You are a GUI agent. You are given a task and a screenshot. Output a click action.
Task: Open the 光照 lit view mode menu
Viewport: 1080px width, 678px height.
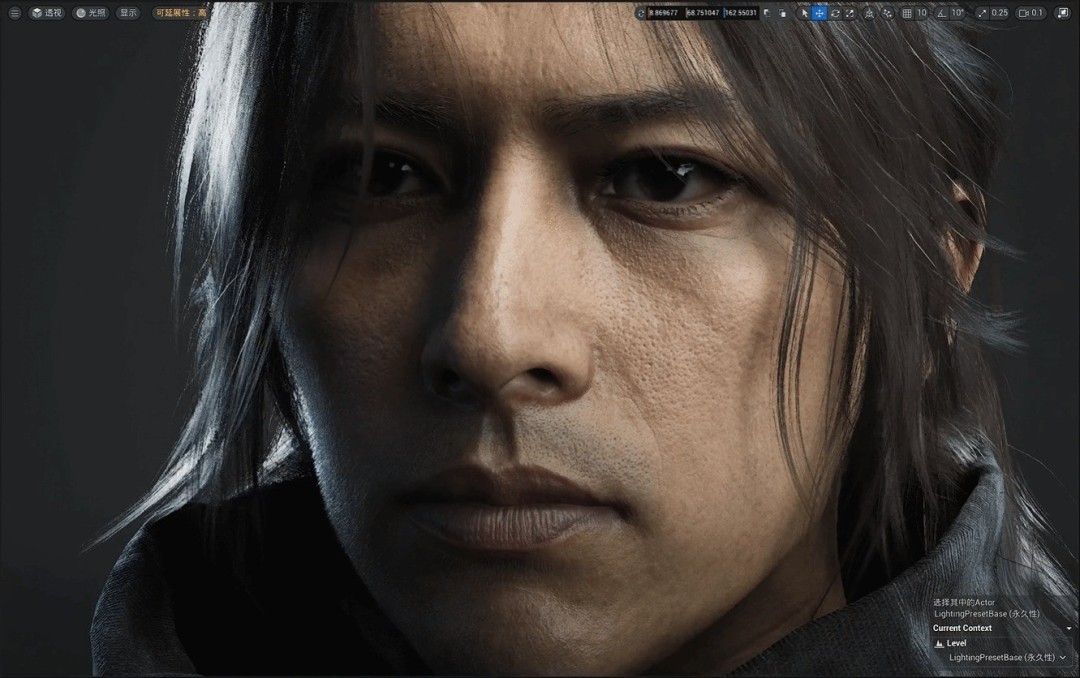(x=91, y=13)
